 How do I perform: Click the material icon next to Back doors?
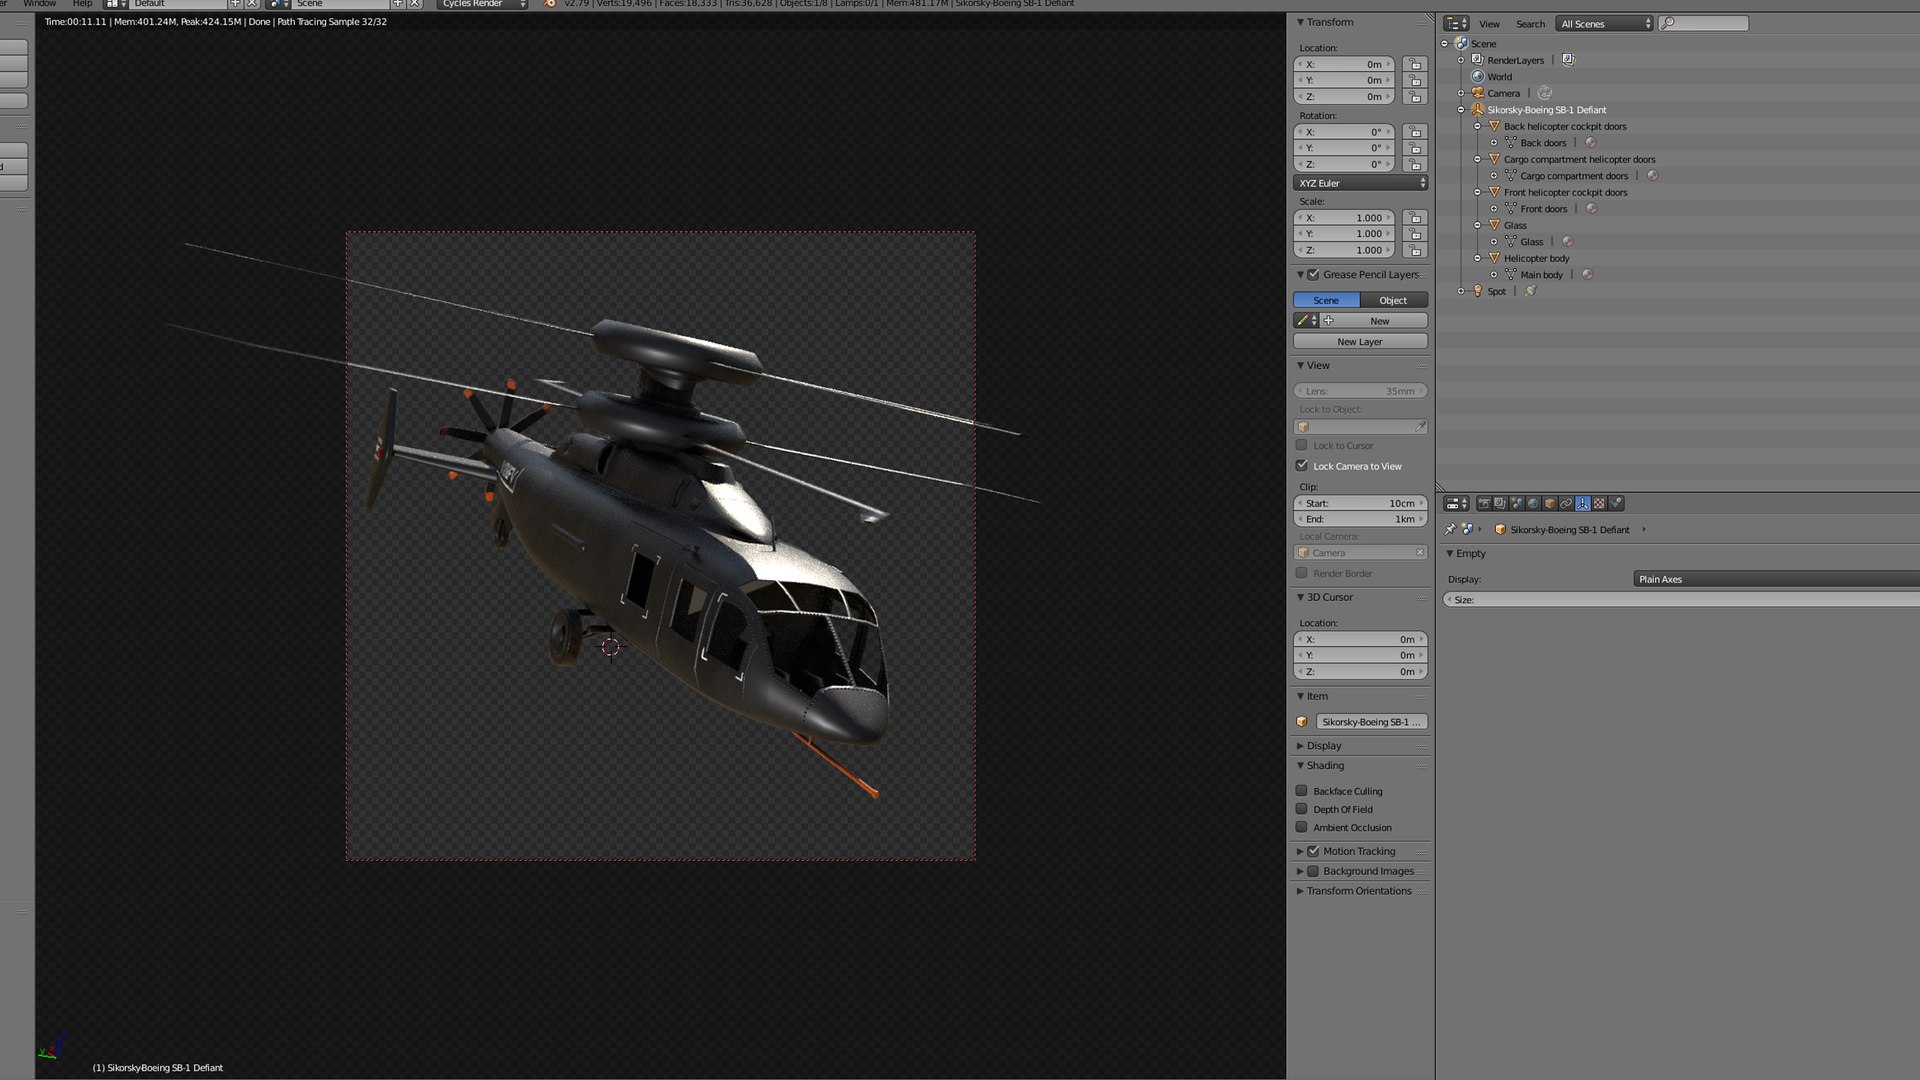point(1591,143)
